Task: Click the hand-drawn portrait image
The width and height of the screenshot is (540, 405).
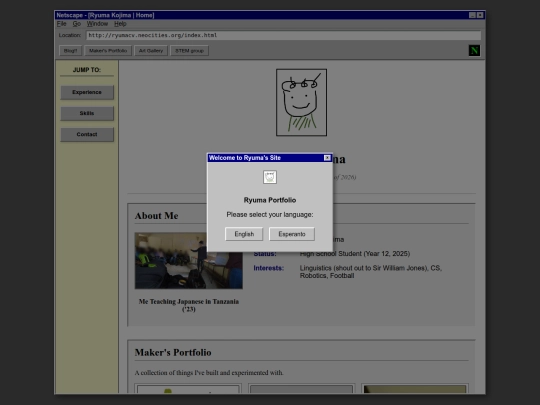Action: click(301, 102)
